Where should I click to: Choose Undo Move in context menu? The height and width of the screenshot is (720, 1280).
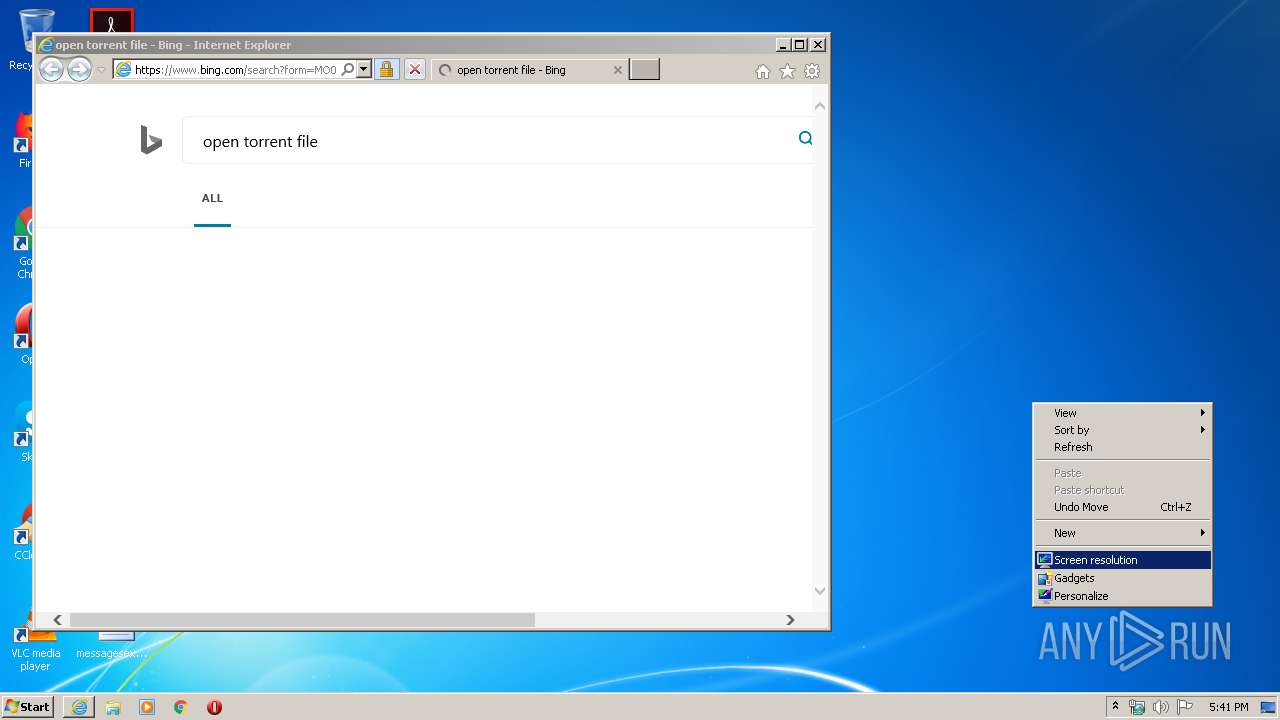1122,507
